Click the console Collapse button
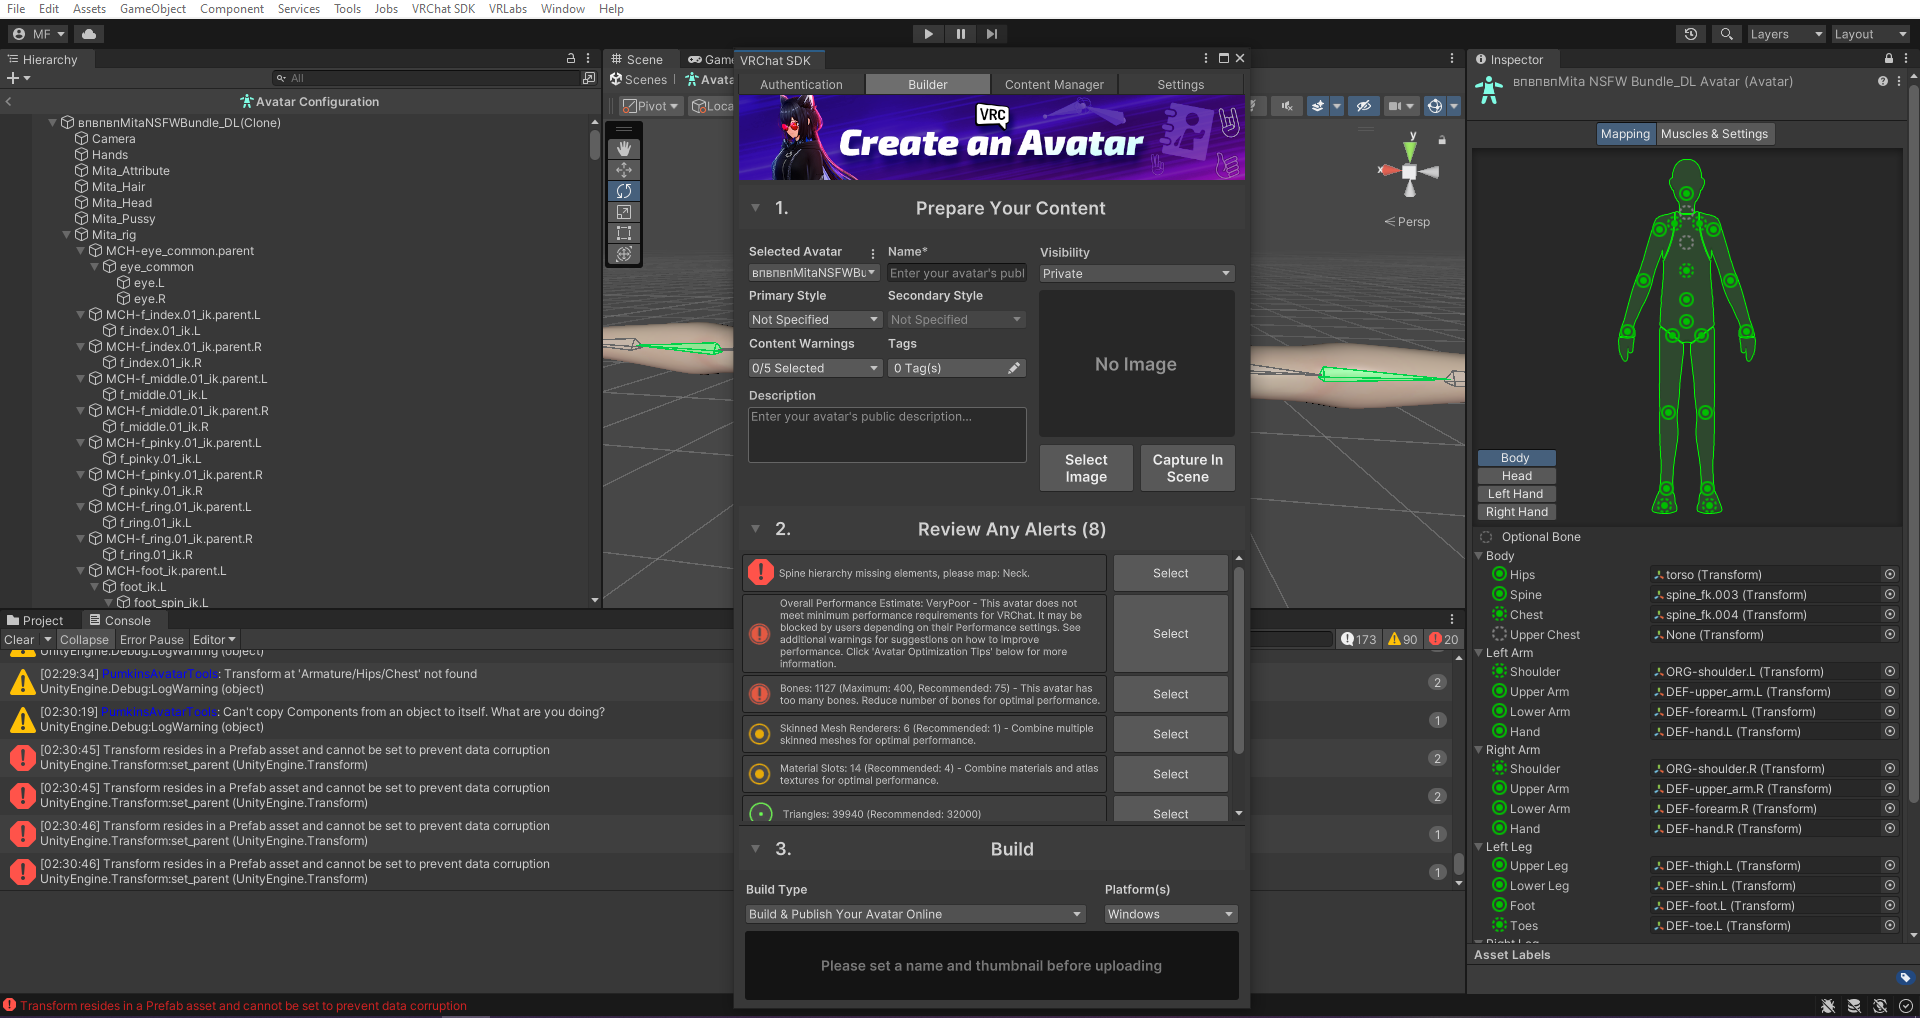Screen dimensions: 1920x1018 [84, 640]
